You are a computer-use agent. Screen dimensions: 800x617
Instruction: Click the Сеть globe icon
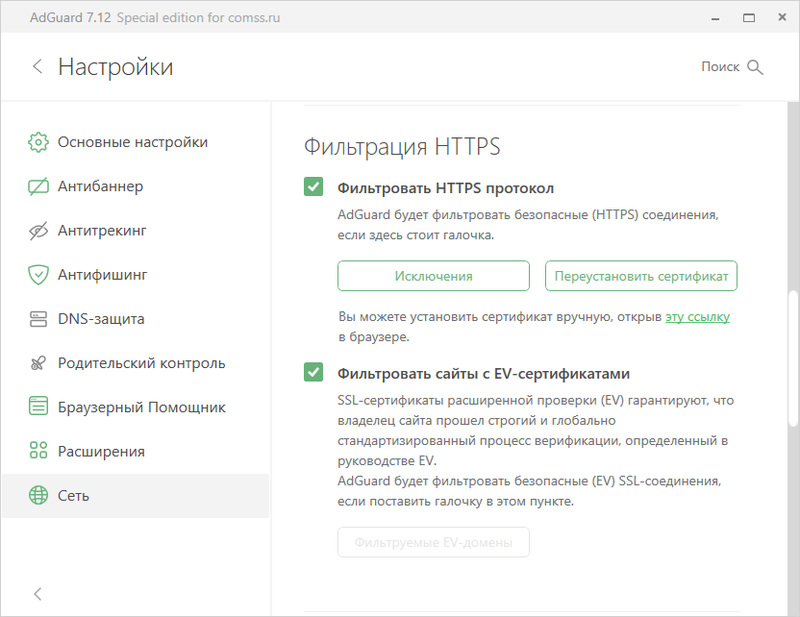38,495
